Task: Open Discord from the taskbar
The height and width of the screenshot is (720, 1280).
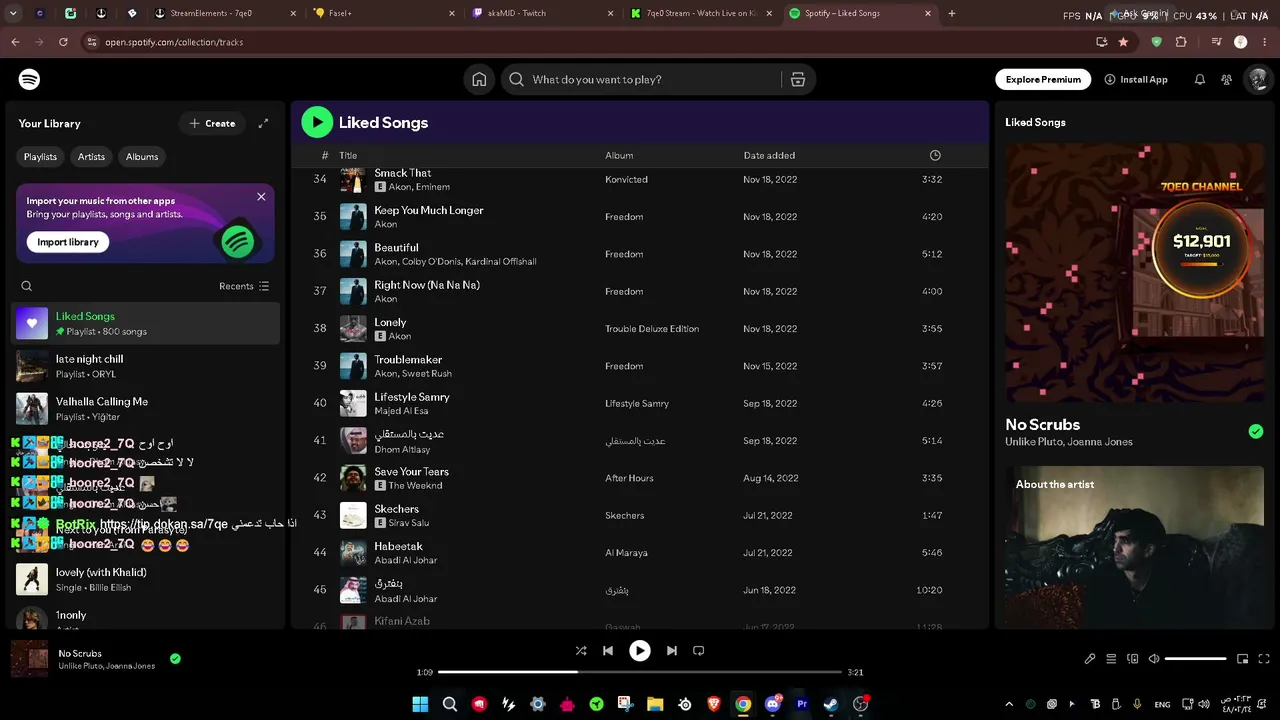Action: coord(772,704)
